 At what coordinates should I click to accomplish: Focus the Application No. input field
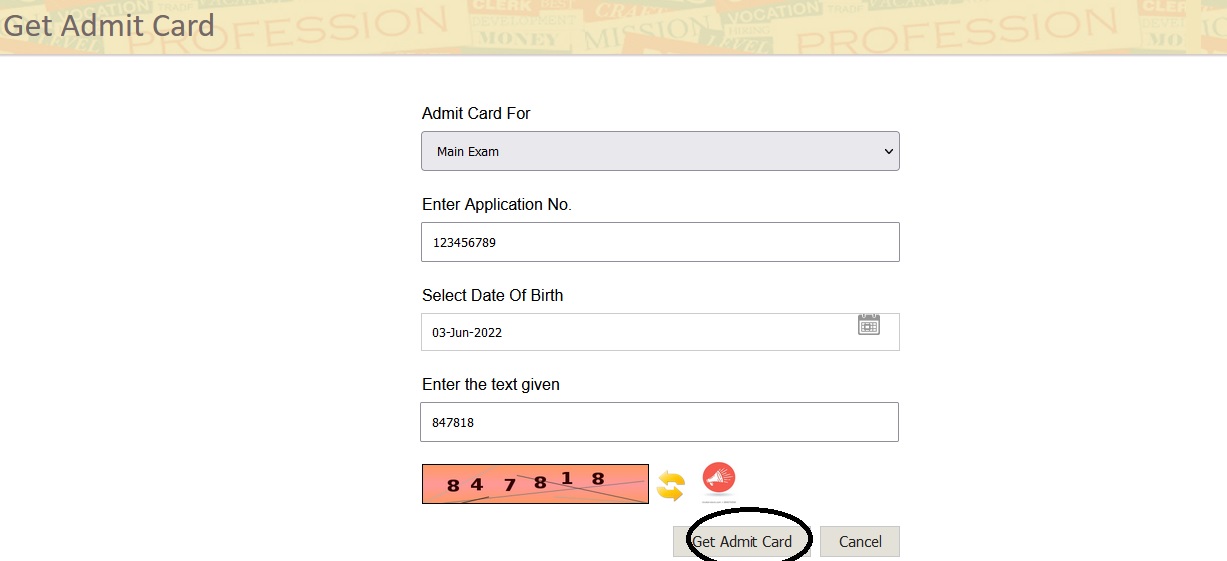tap(660, 242)
